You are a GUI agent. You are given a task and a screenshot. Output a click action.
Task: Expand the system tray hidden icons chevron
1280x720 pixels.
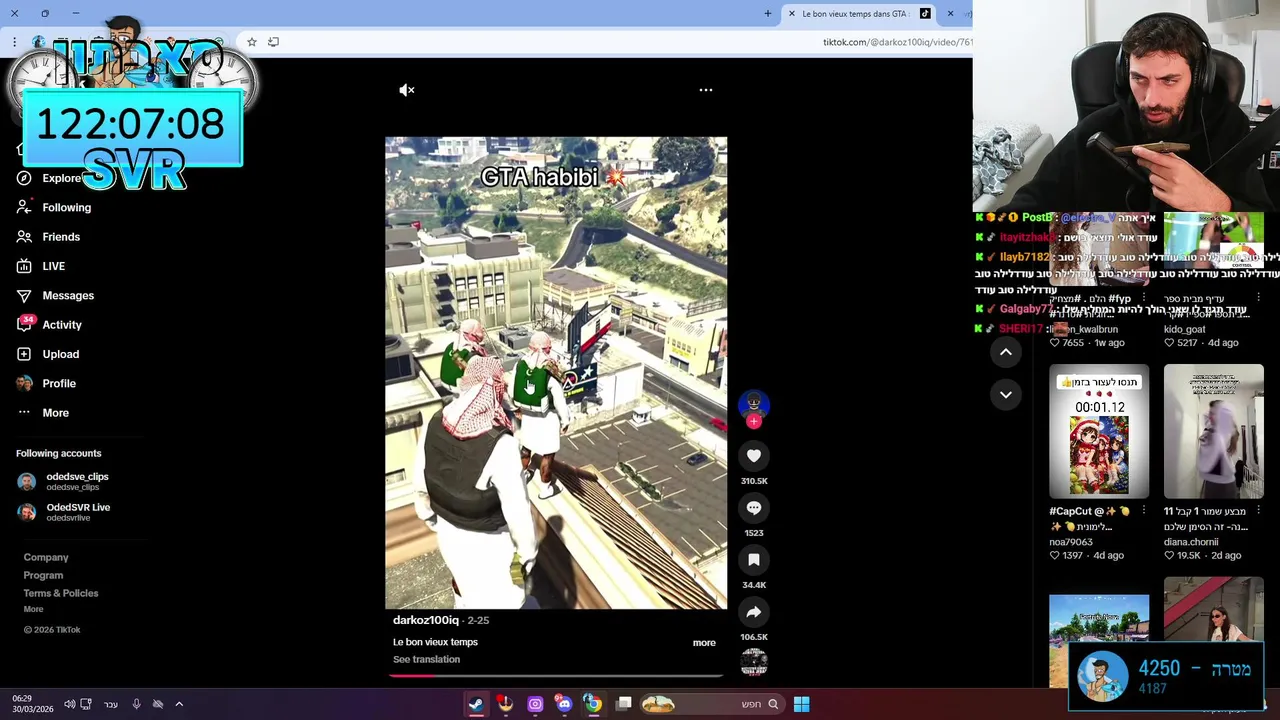(x=179, y=704)
